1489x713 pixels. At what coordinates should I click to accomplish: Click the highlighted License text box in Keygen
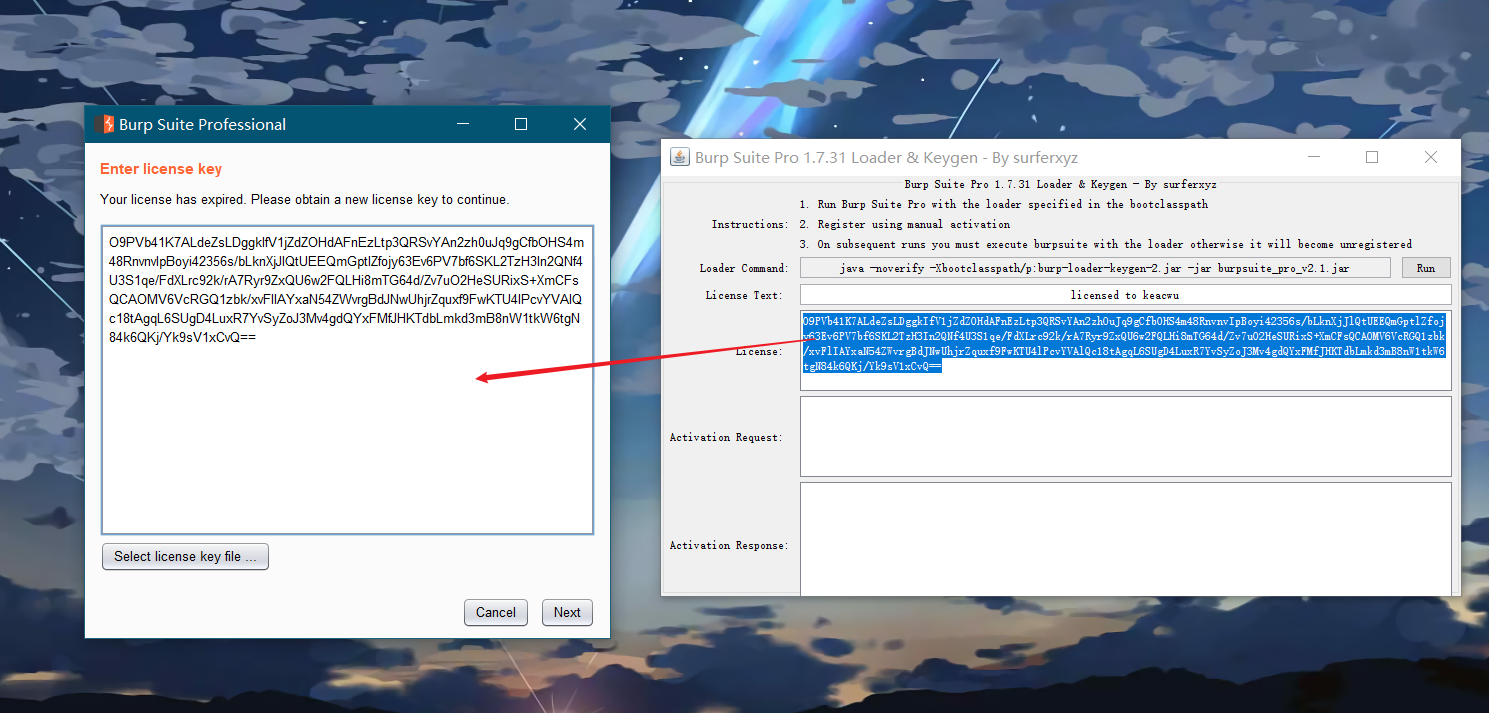(1125, 350)
